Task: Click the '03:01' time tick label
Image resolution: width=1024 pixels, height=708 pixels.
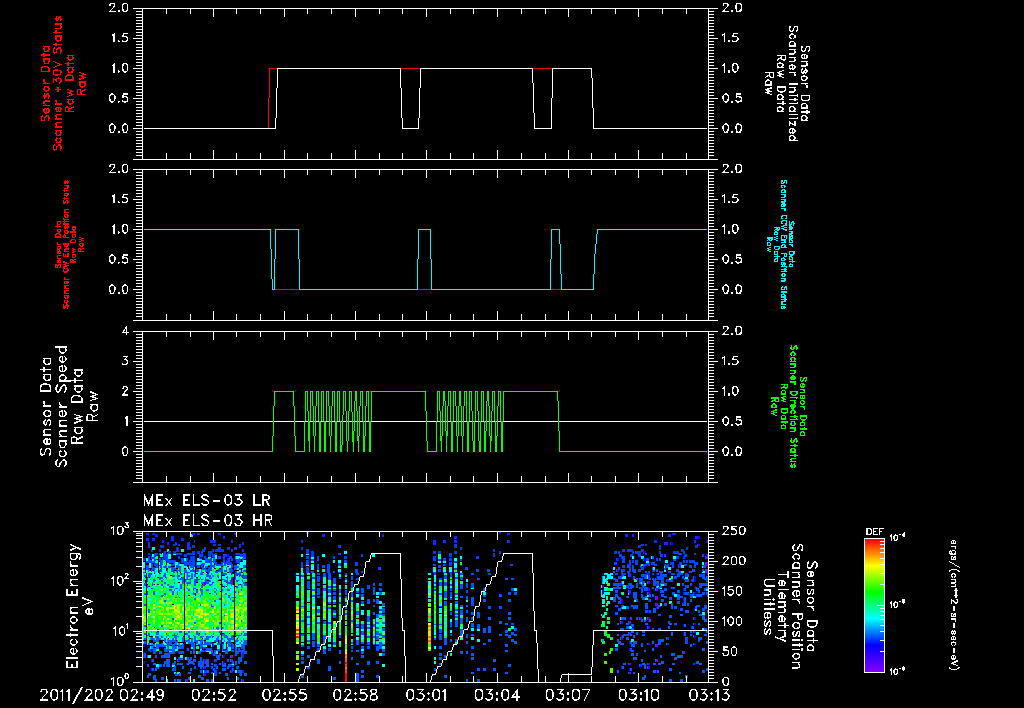Action: 426,694
